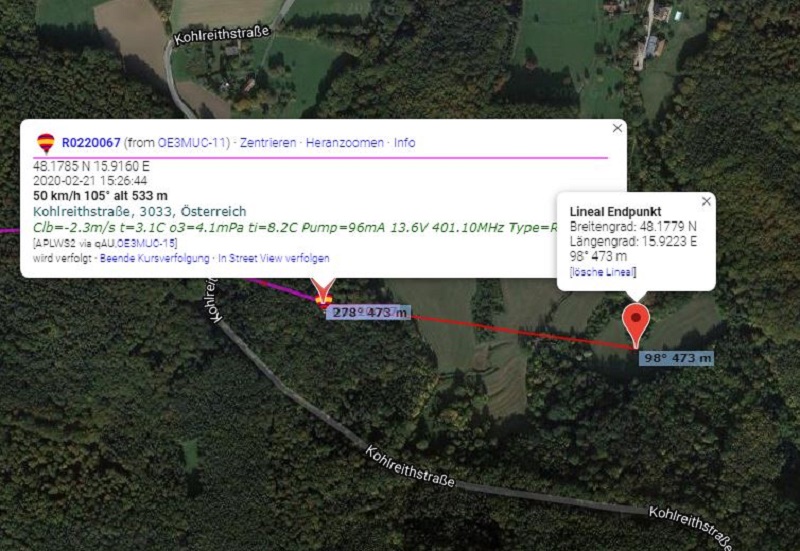Screen dimensions: 800x551
Task: Close the Lineal Endpunkt popup
Action: (706, 202)
